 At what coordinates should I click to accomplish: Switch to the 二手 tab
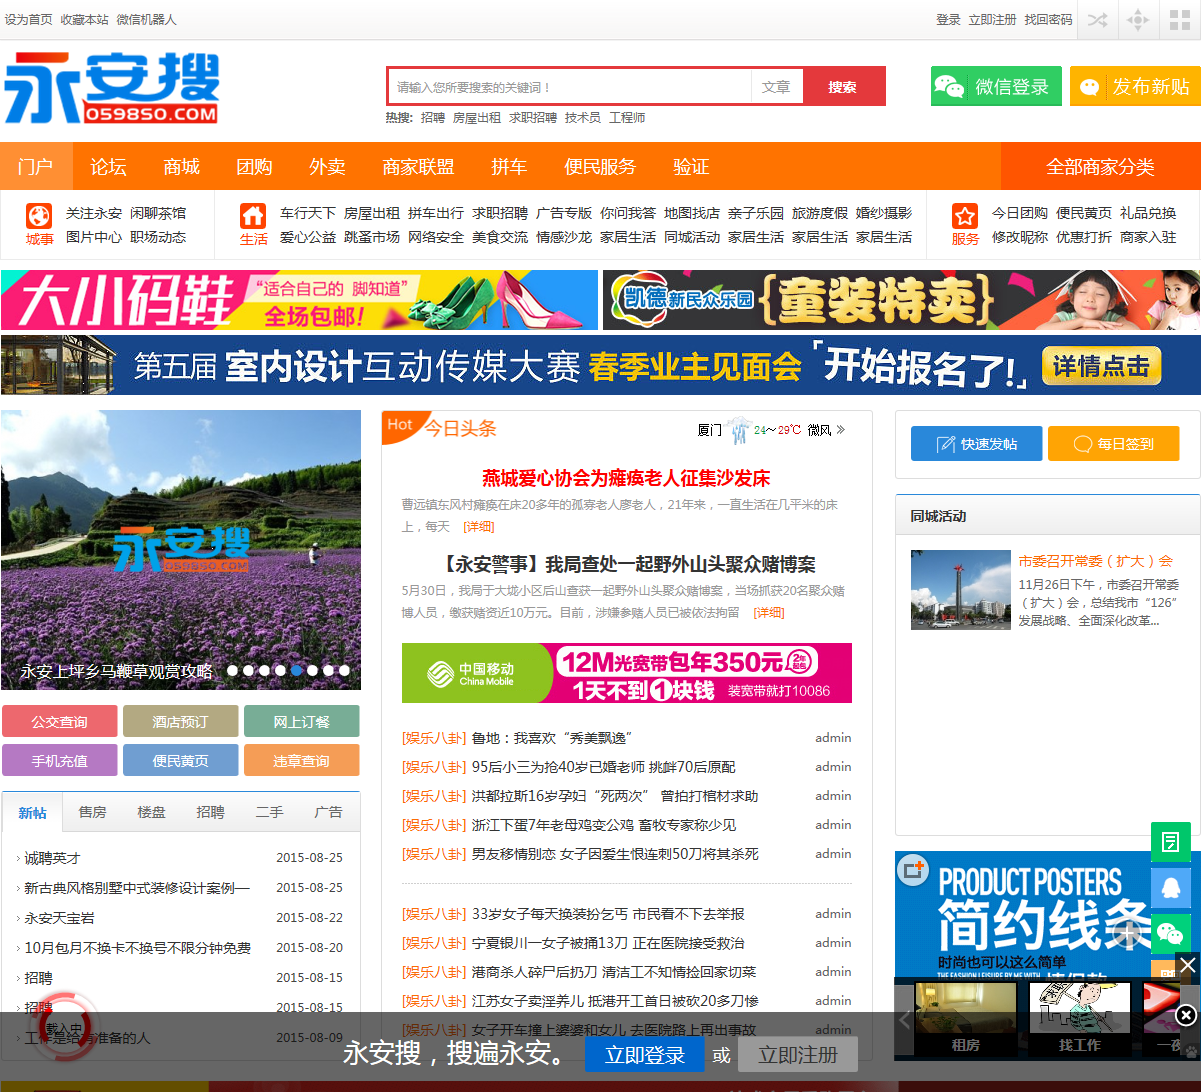point(269,812)
